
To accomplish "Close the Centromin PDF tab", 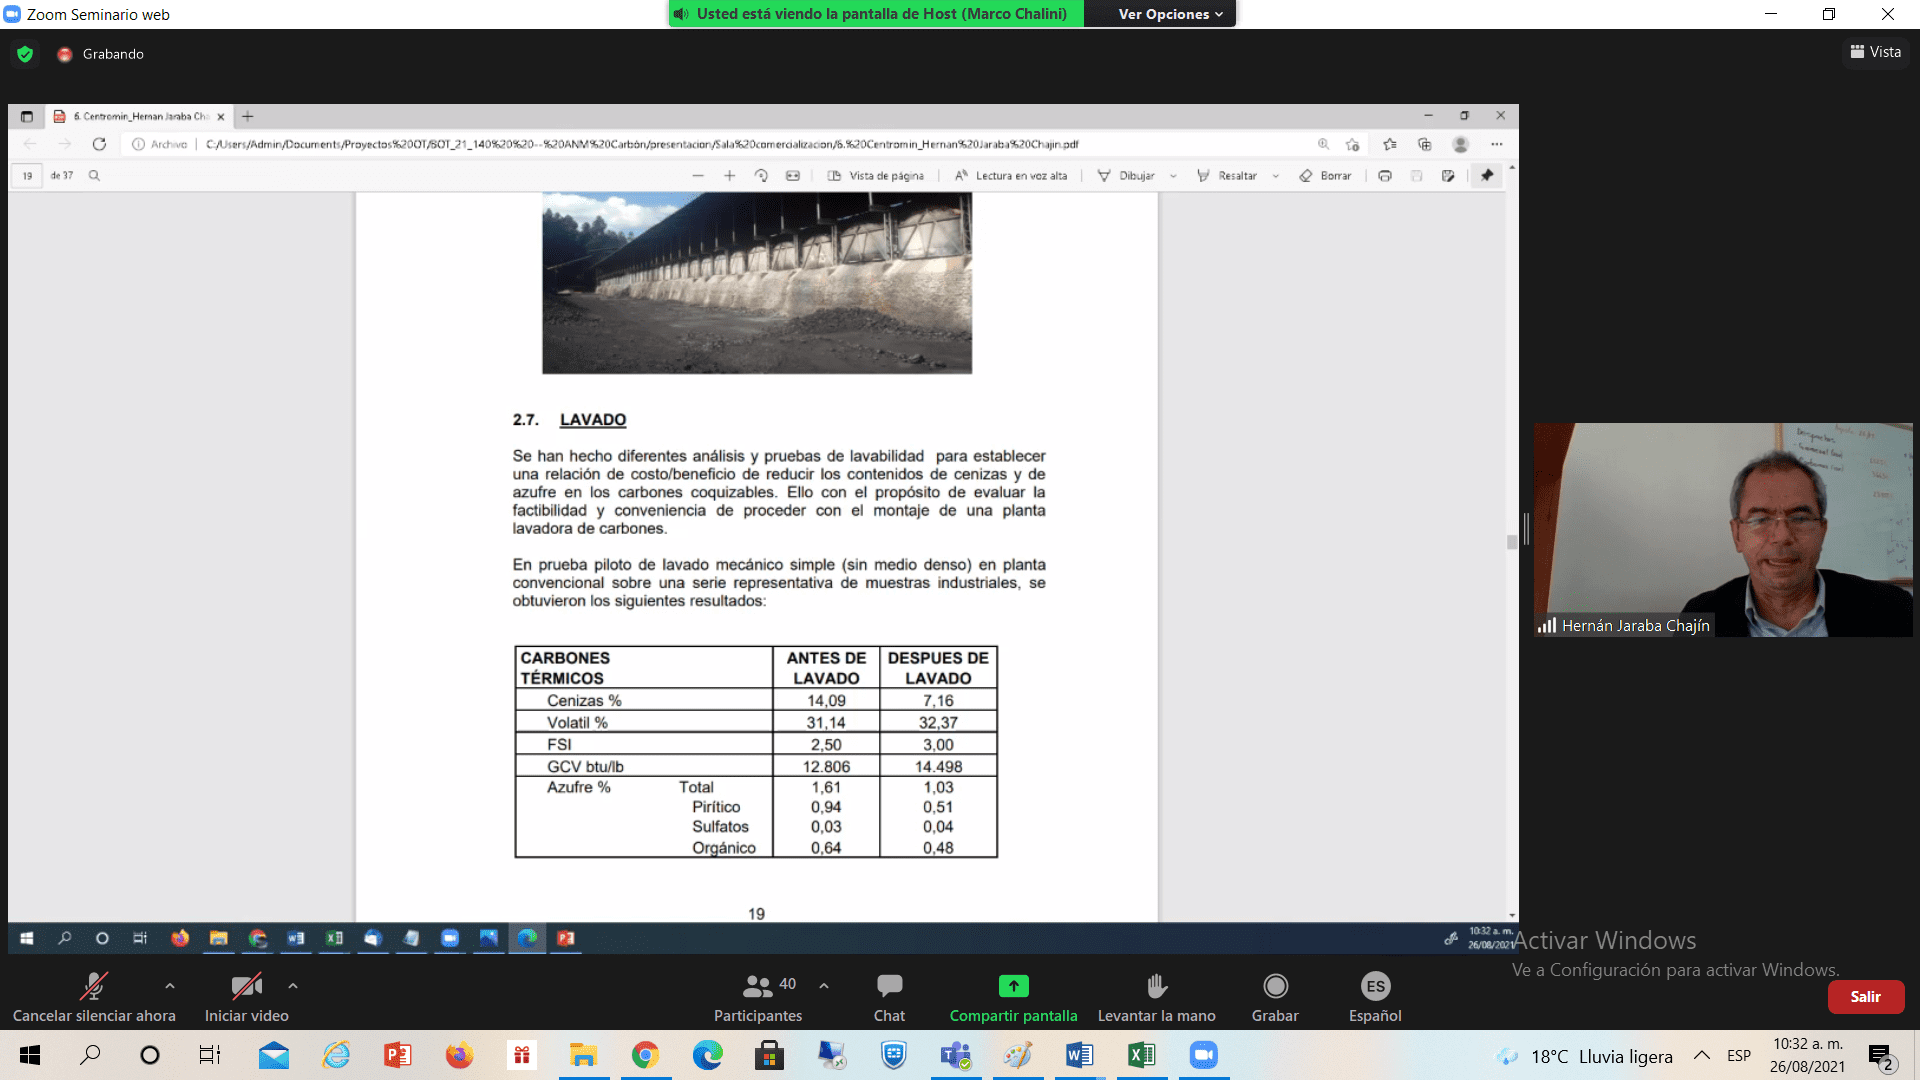I will tap(221, 117).
